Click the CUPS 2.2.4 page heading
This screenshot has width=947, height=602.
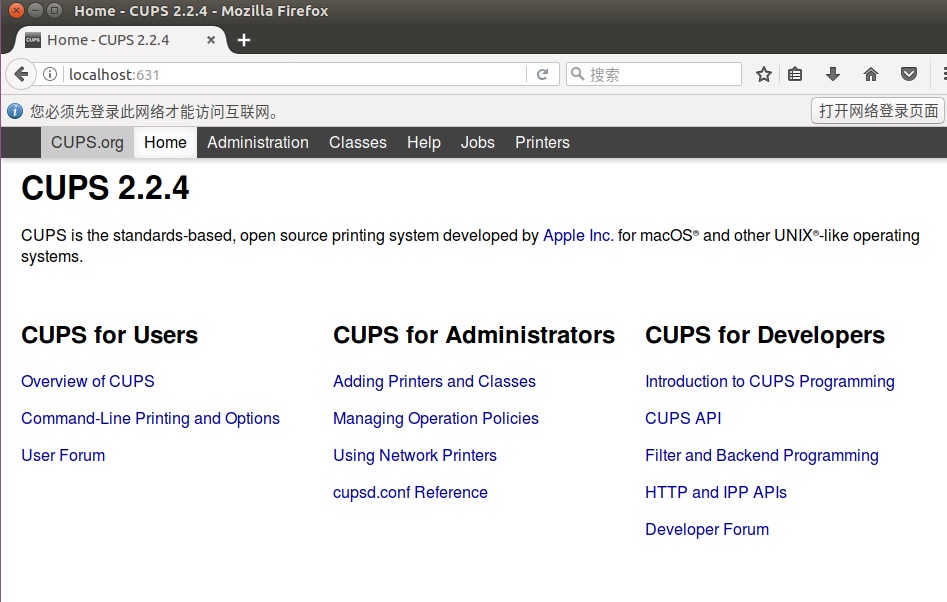coord(105,188)
